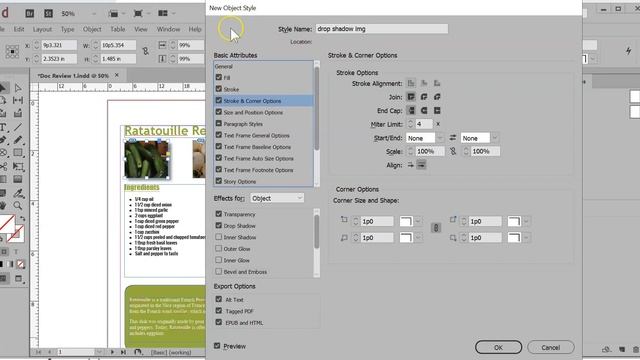Select the Gap tool in toolbox
The width and height of the screenshot is (640, 360).
click(x=18, y=100)
